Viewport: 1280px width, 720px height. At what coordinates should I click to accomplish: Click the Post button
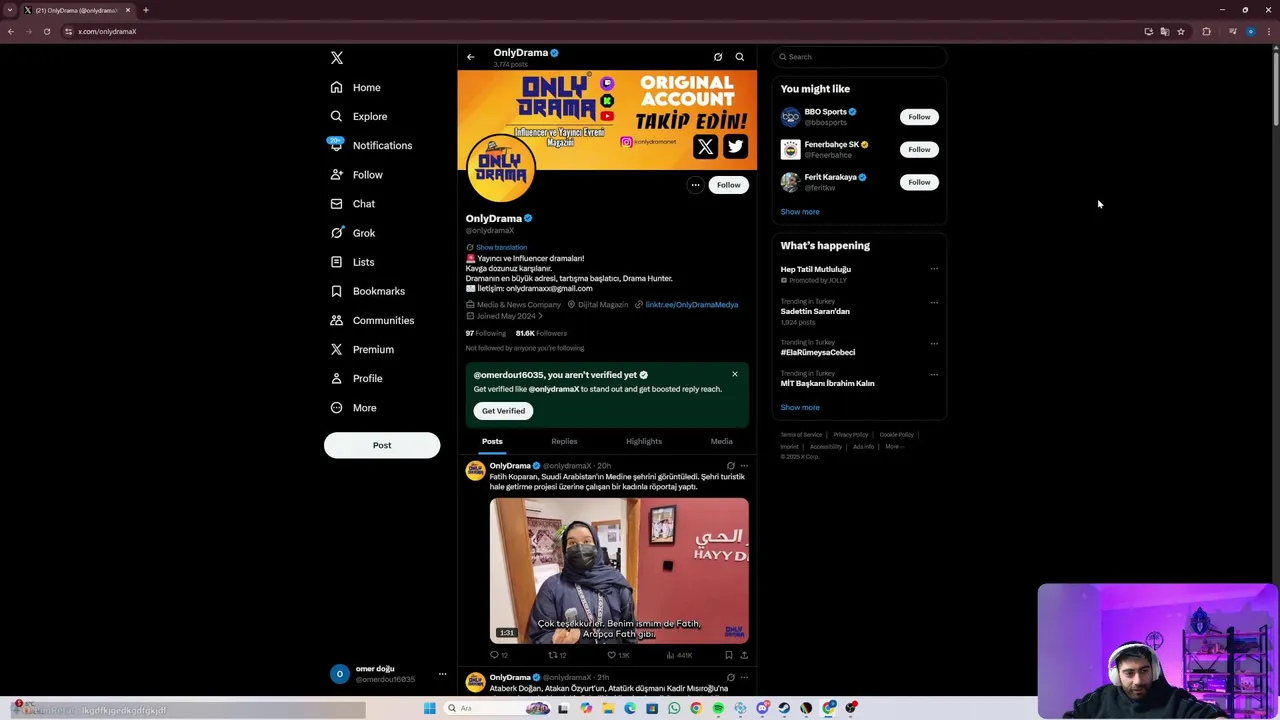[x=382, y=445]
